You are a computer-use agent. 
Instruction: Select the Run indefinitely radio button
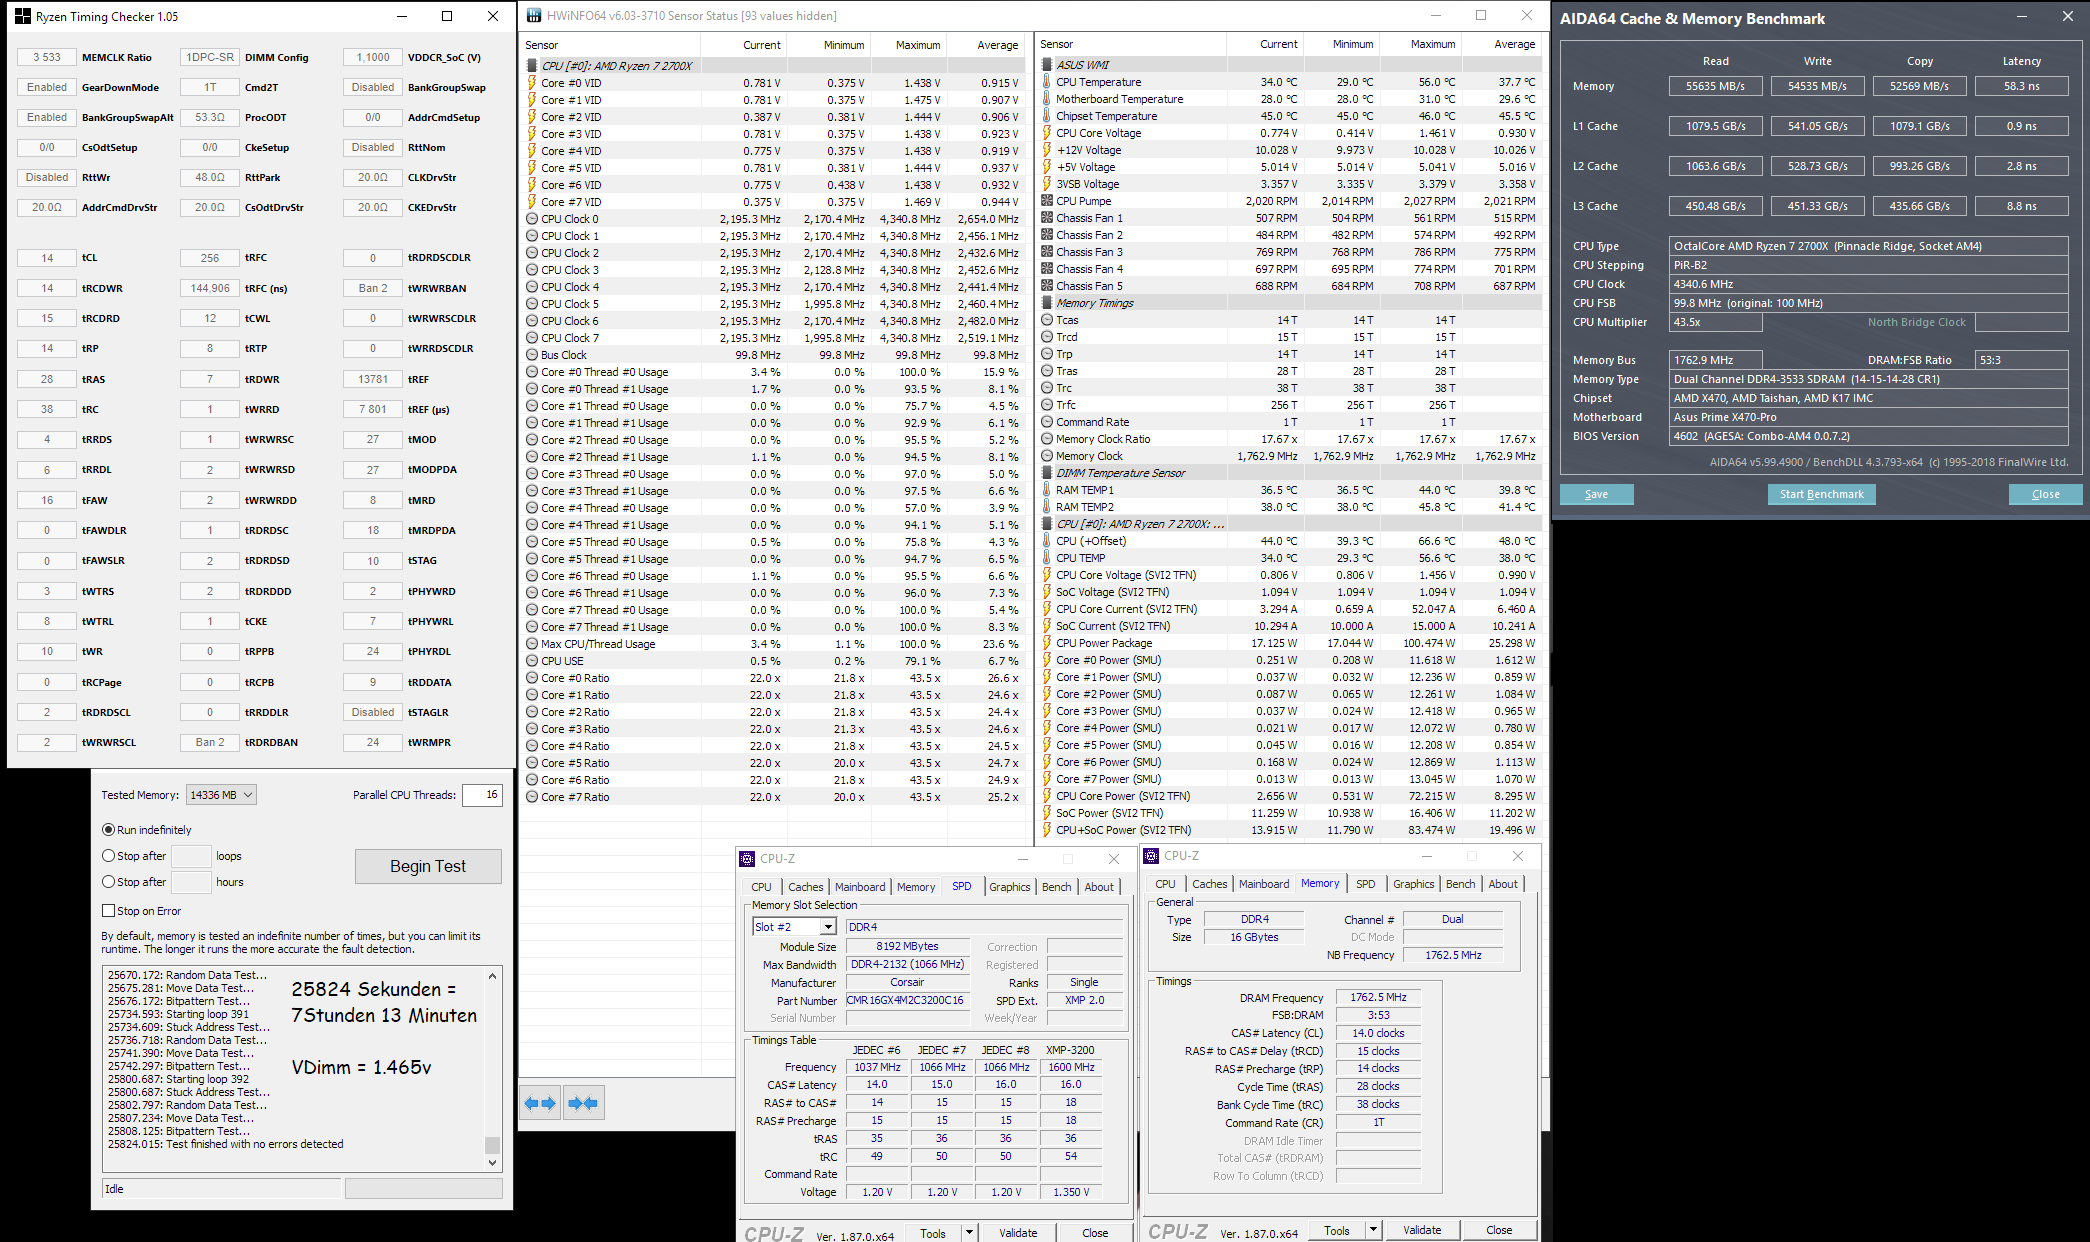point(108,830)
